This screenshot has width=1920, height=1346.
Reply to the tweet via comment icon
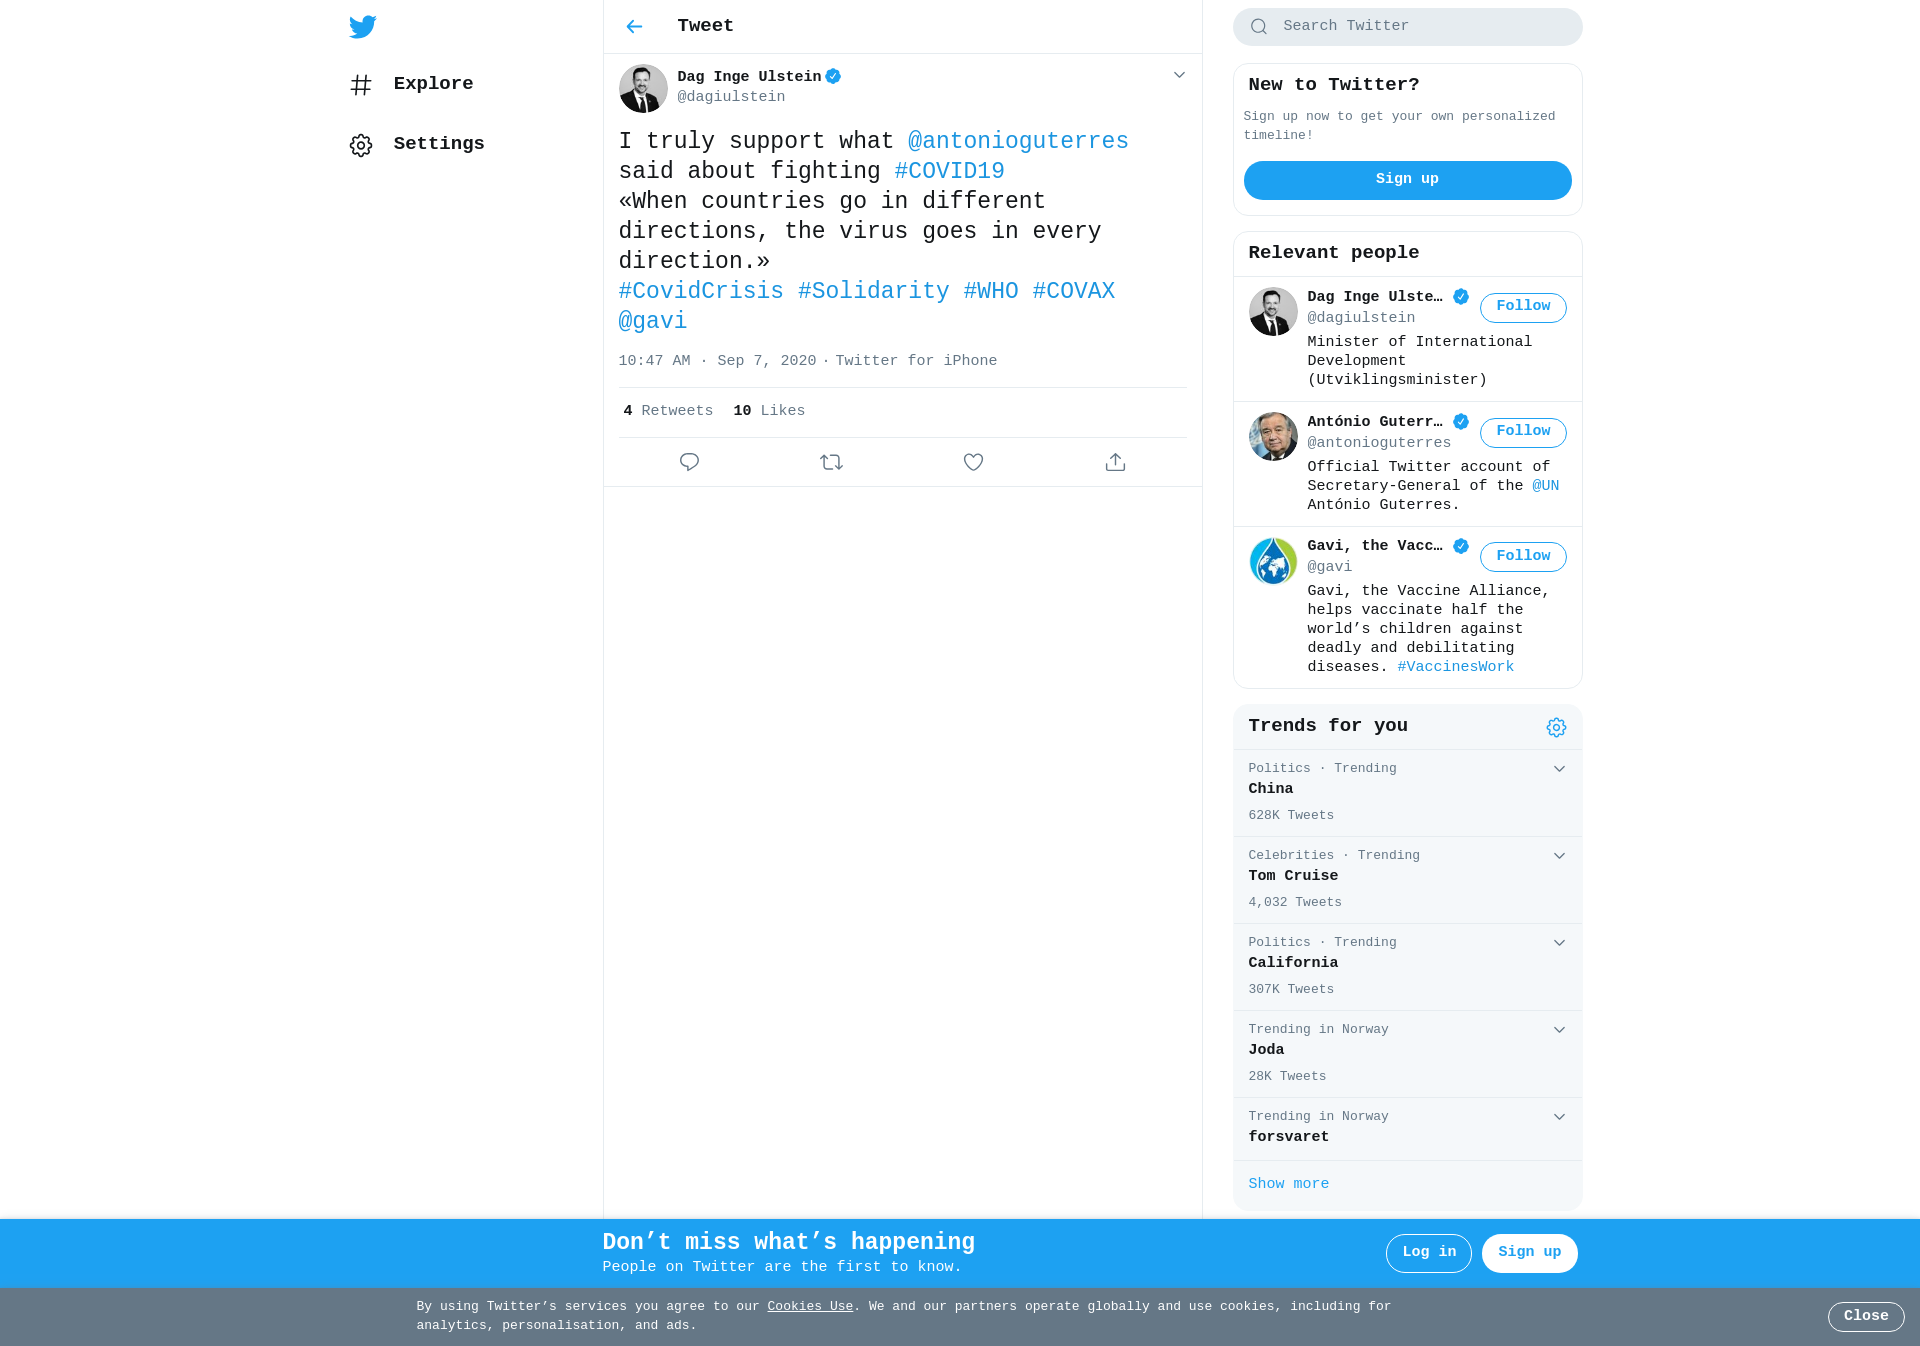[x=689, y=462]
